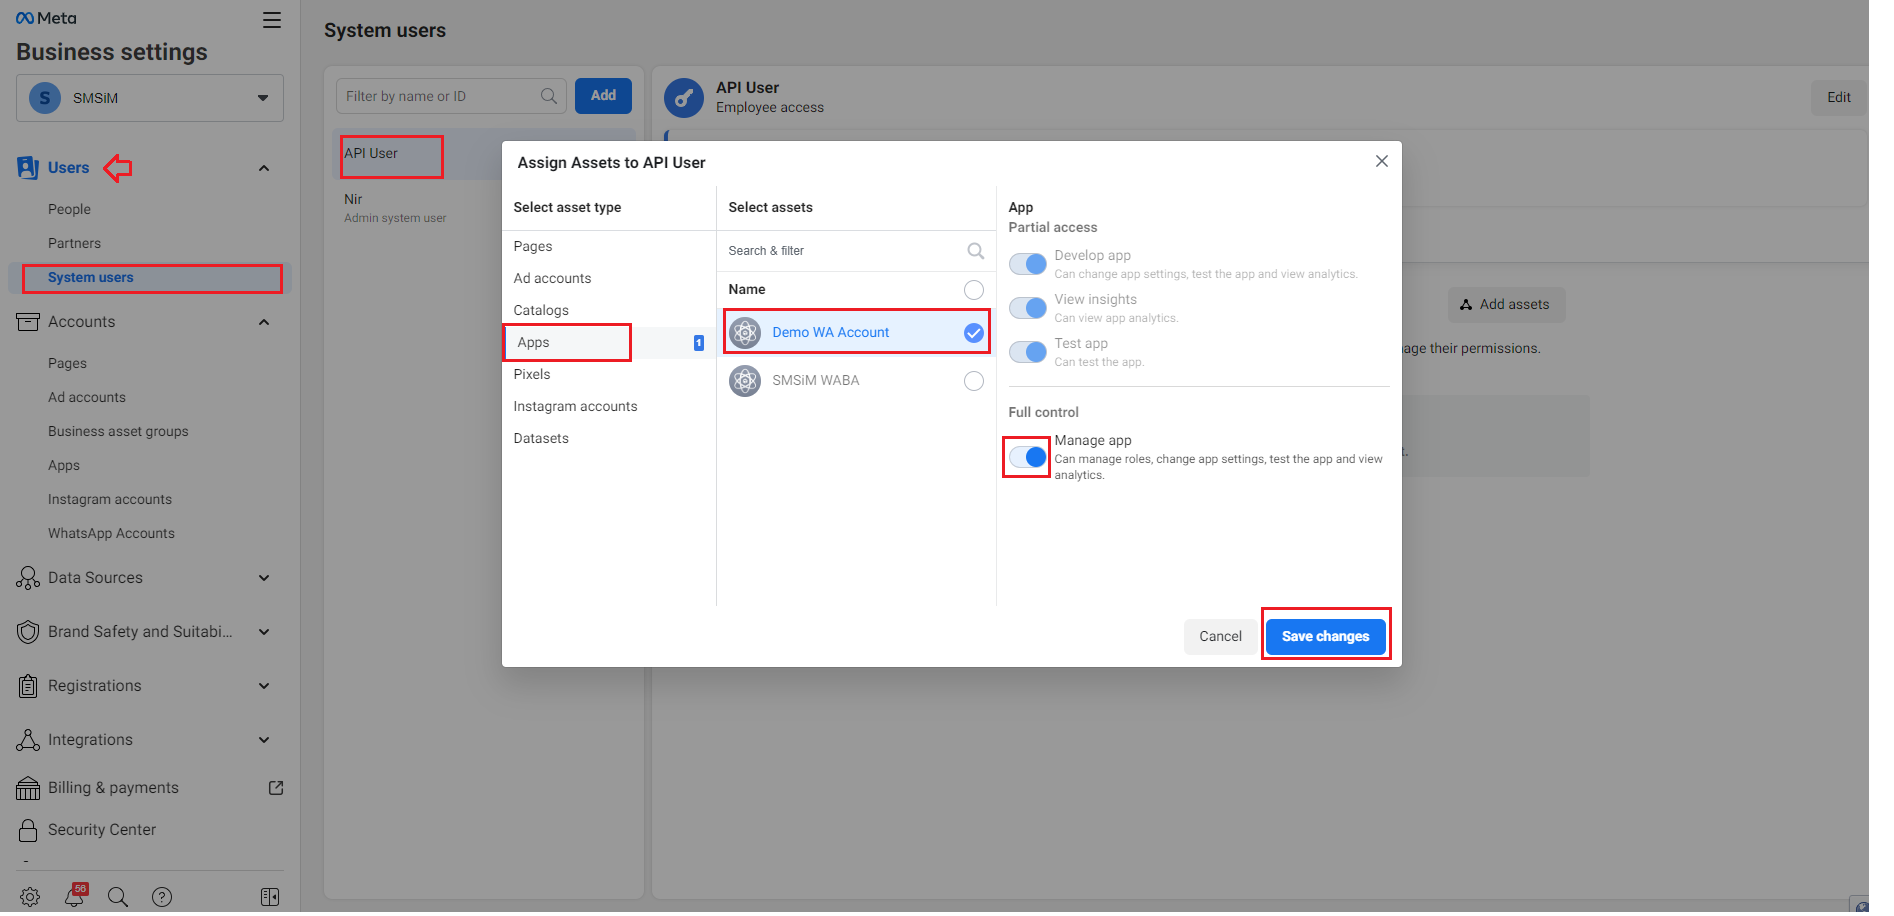Click the Brand Safety shield icon
The image size is (1894, 916).
[x=28, y=632]
